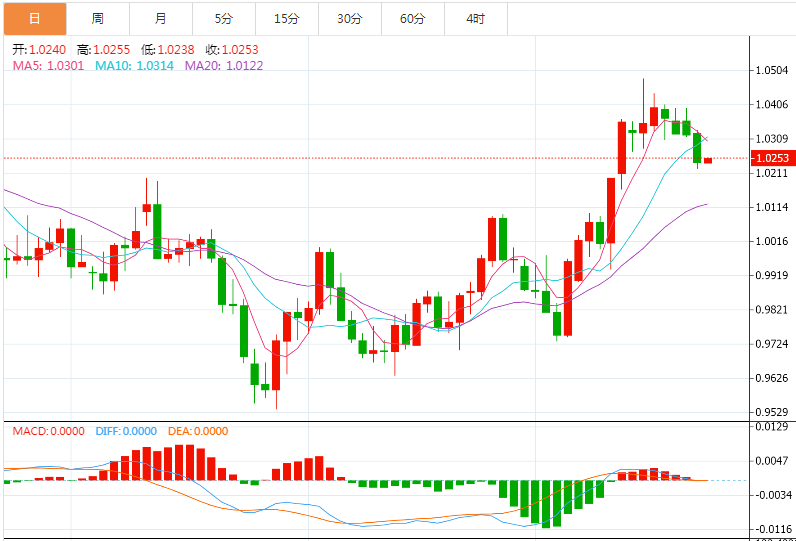The height and width of the screenshot is (541, 796).
Task: Select the 日 daily chart tab
Action: pos(35,19)
